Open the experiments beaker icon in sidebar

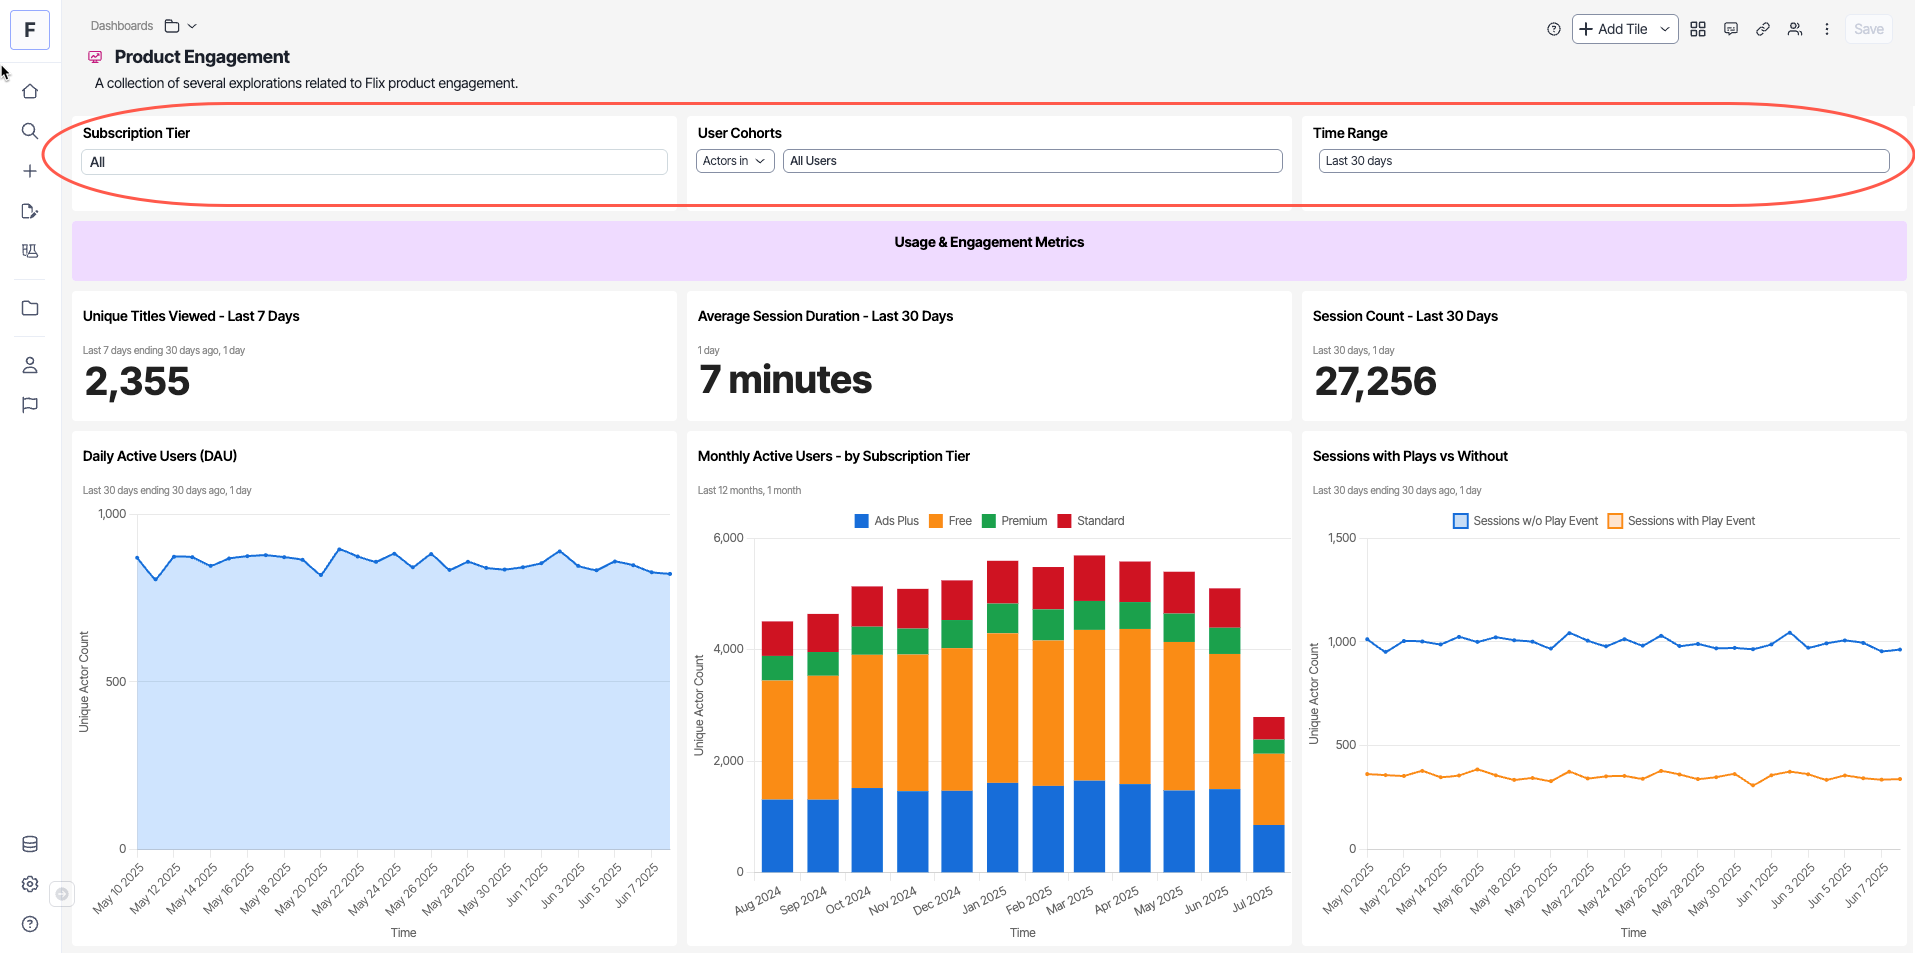[30, 251]
